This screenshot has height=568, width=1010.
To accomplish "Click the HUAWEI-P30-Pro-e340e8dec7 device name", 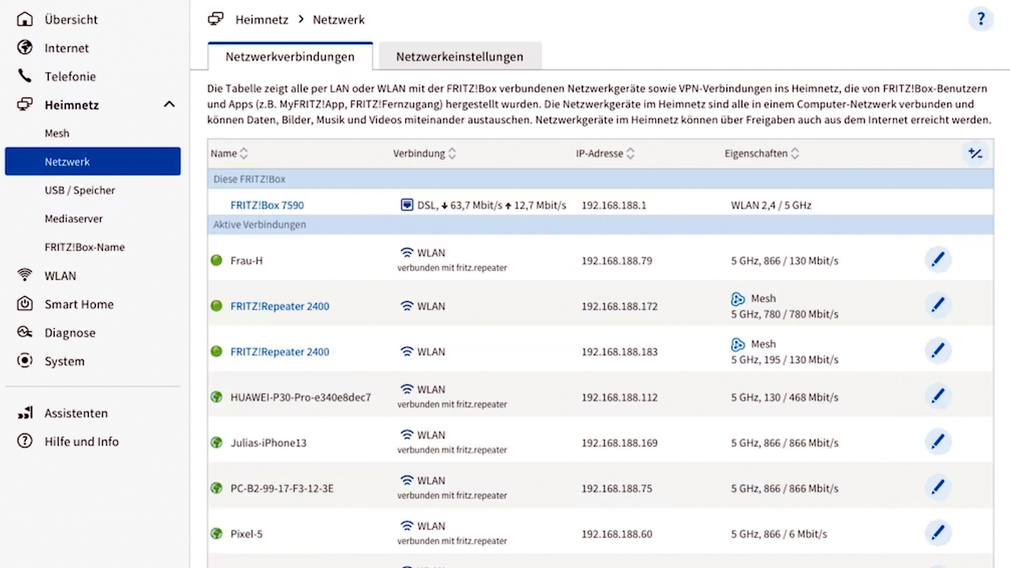I will click(x=301, y=397).
